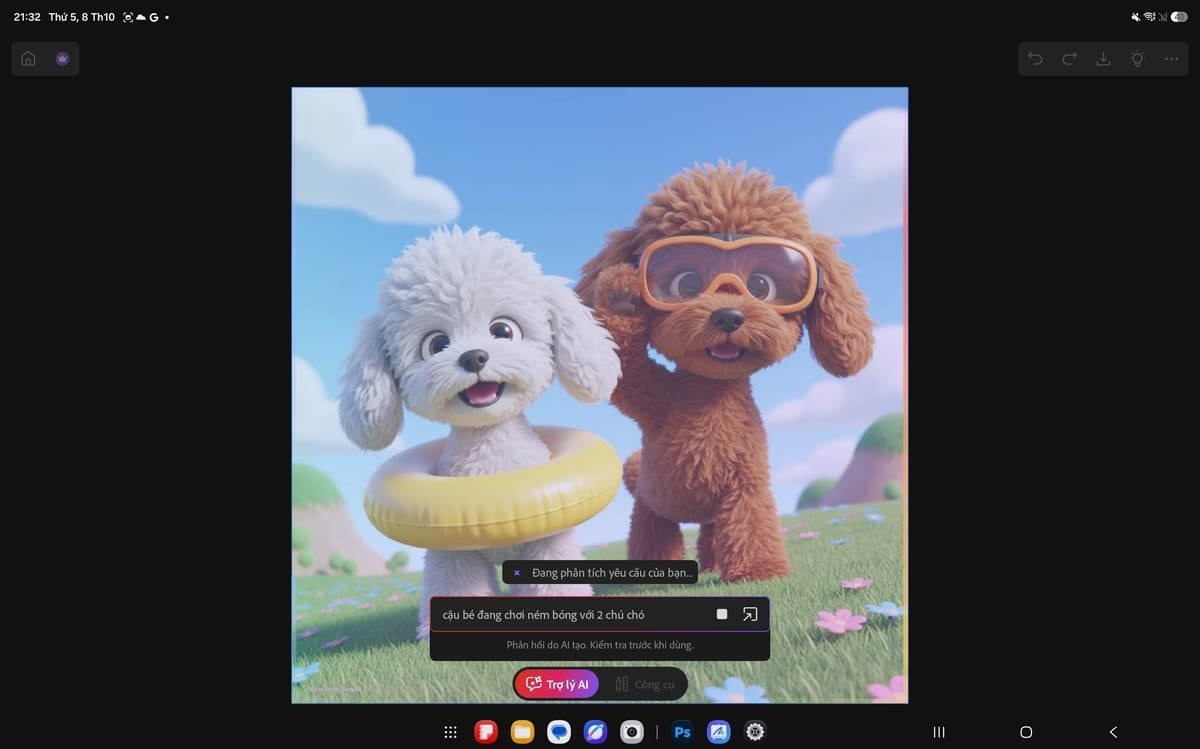Switch to the Trợ lý AI tab
The width and height of the screenshot is (1200, 749).
pyautogui.click(x=557, y=684)
